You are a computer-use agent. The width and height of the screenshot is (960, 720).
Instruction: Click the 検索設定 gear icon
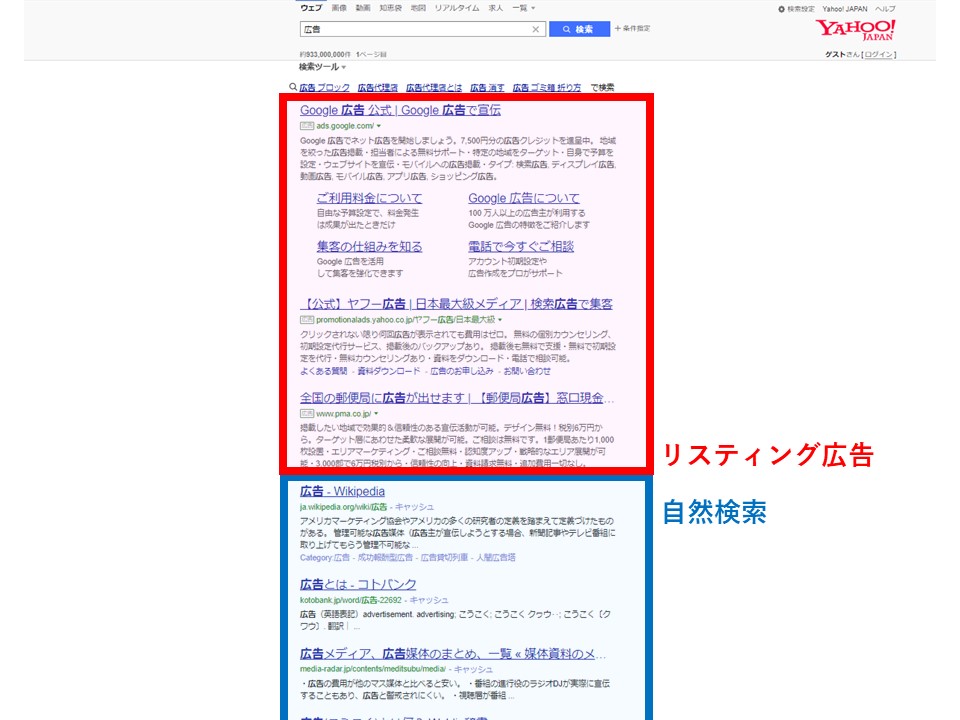(781, 9)
